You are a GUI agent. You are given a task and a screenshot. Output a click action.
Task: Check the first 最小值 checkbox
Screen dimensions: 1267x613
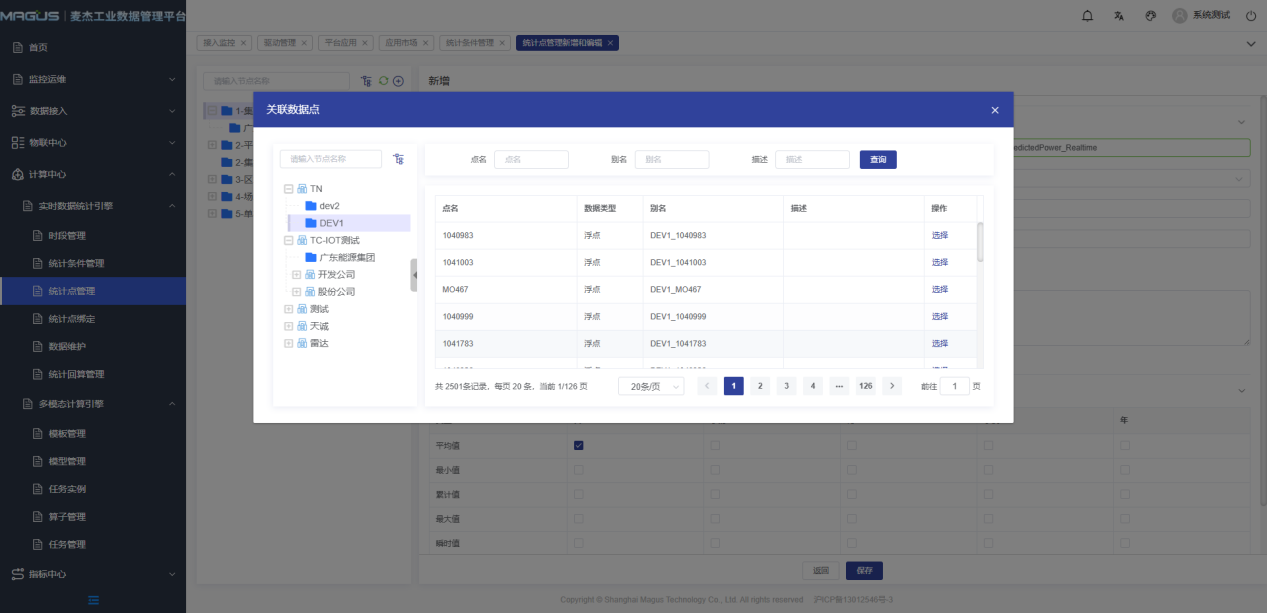578,469
